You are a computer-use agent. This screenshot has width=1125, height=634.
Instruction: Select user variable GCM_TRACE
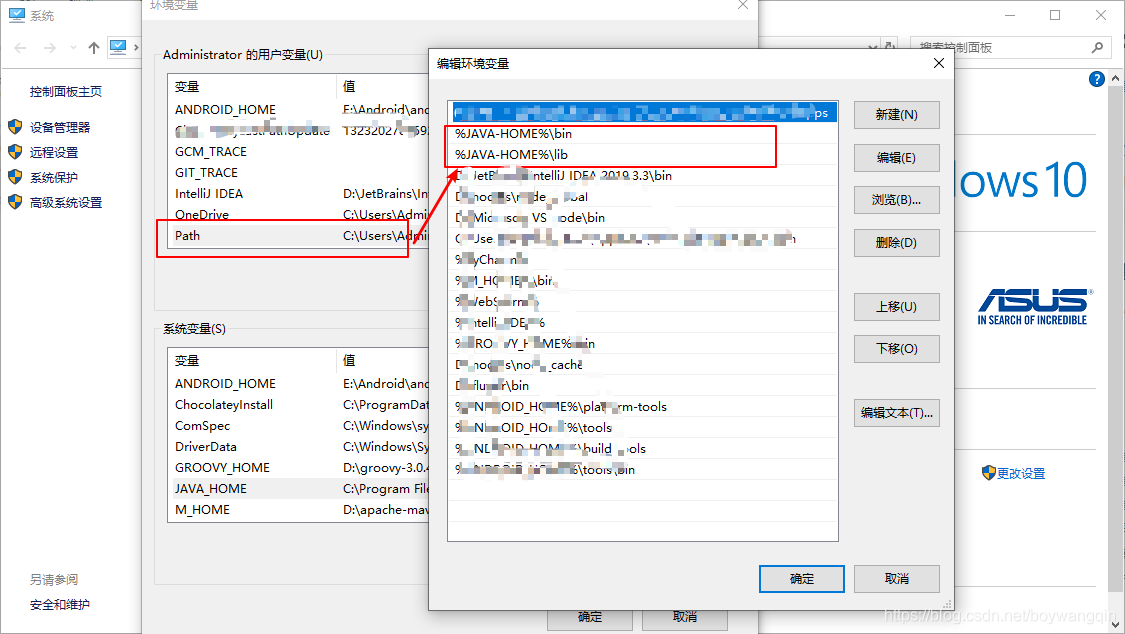tap(298, 151)
